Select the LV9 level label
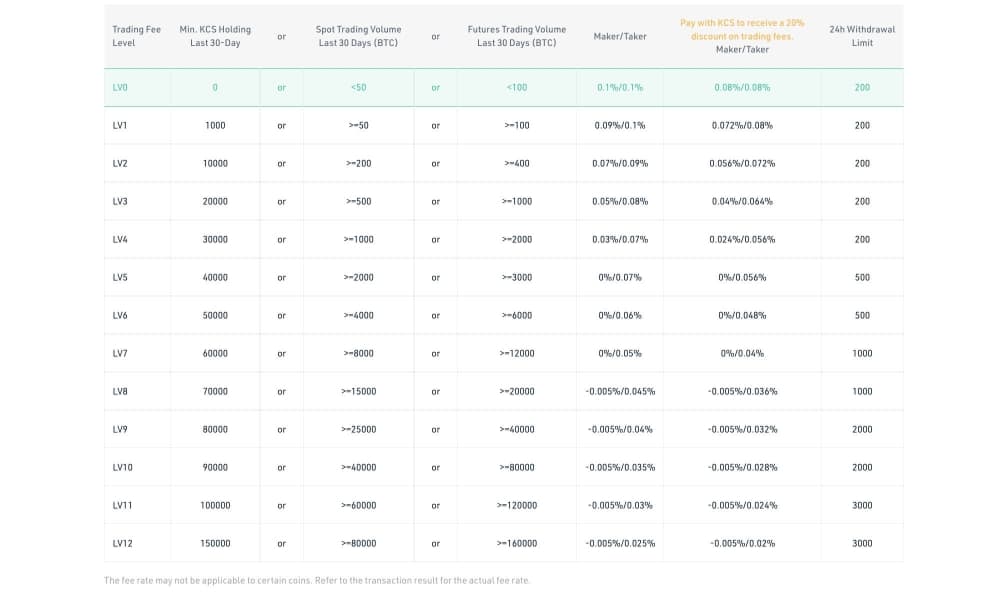Viewport: 1000px width, 600px height. [120, 430]
